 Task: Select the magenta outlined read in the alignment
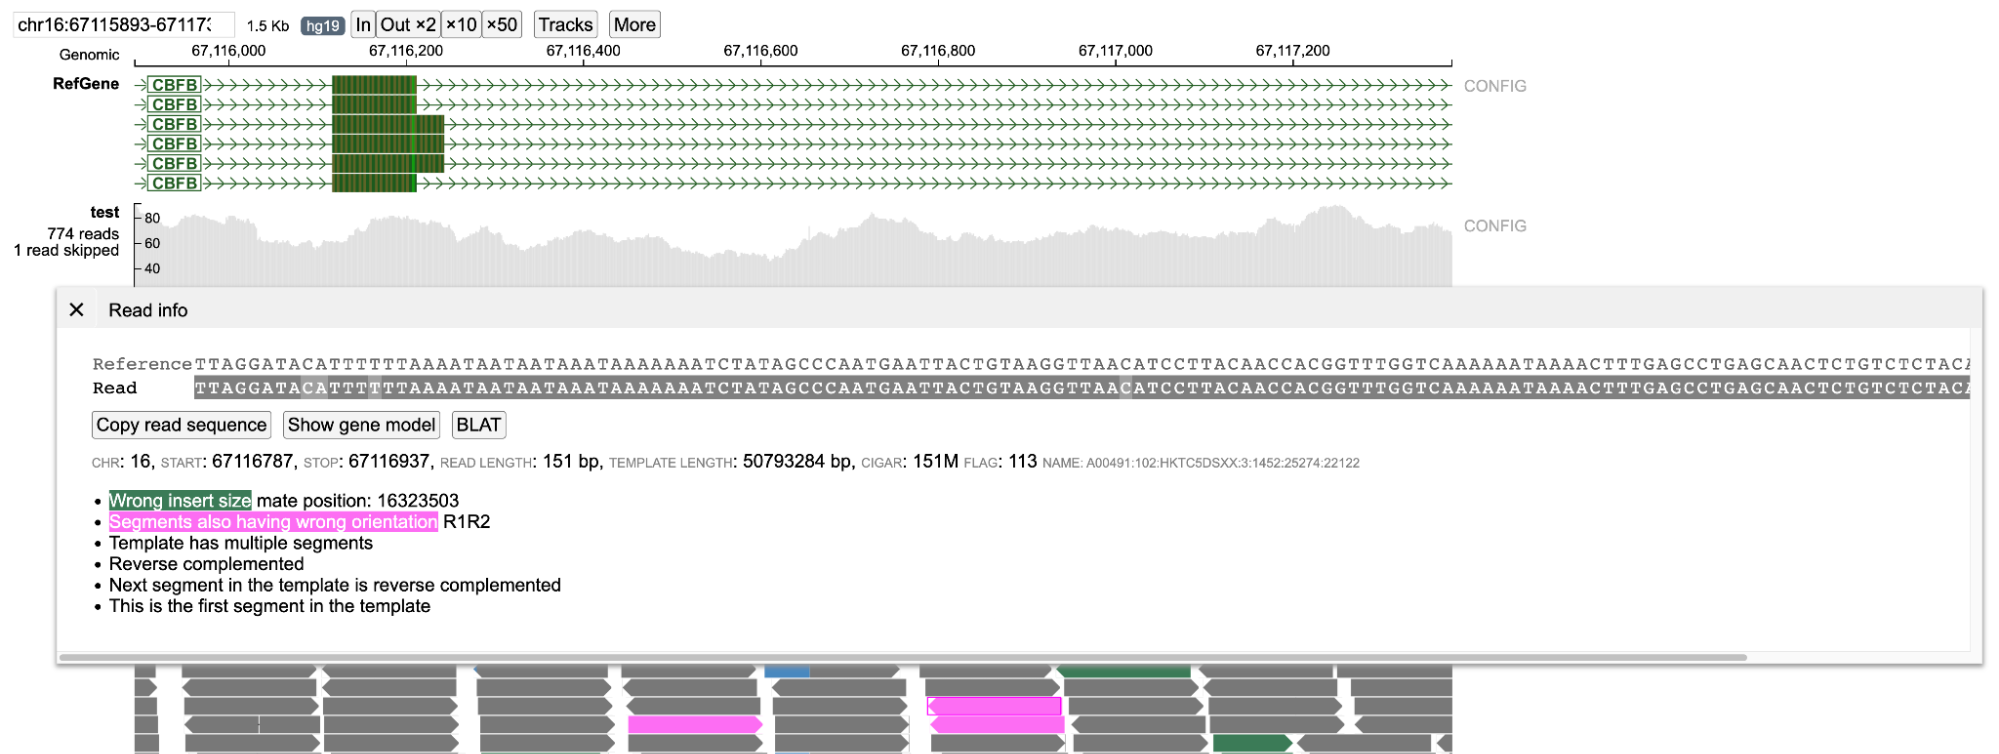coord(994,706)
